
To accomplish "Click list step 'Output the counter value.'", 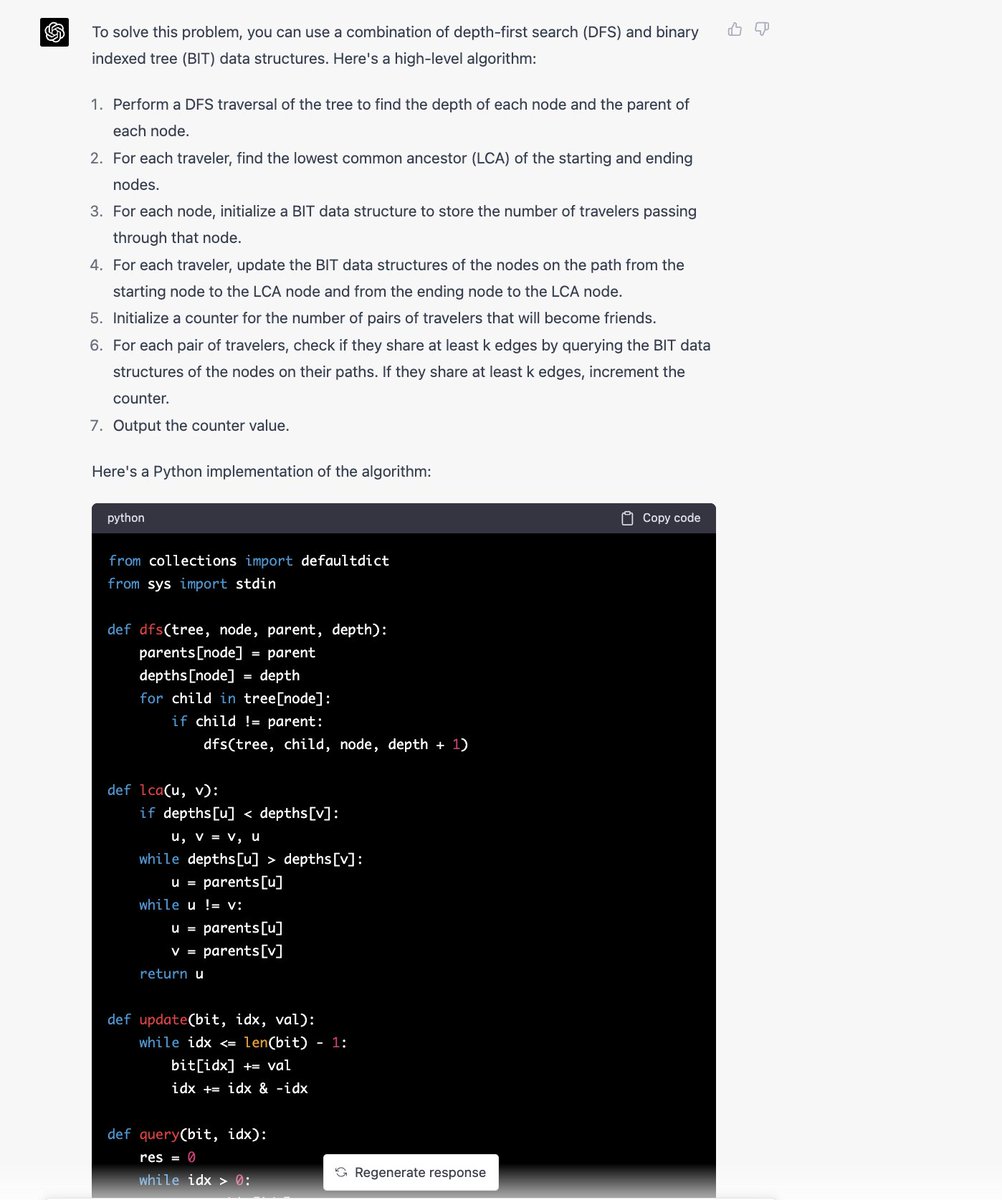I will [201, 425].
